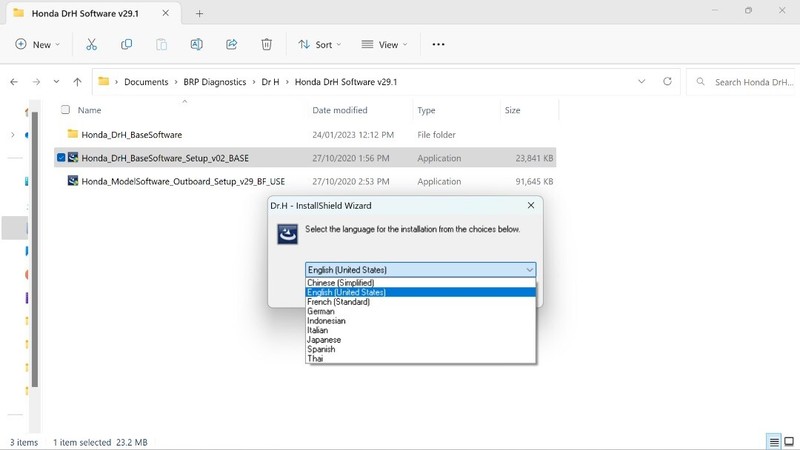
Task: Switch to details view in status bar
Action: pyautogui.click(x=774, y=442)
